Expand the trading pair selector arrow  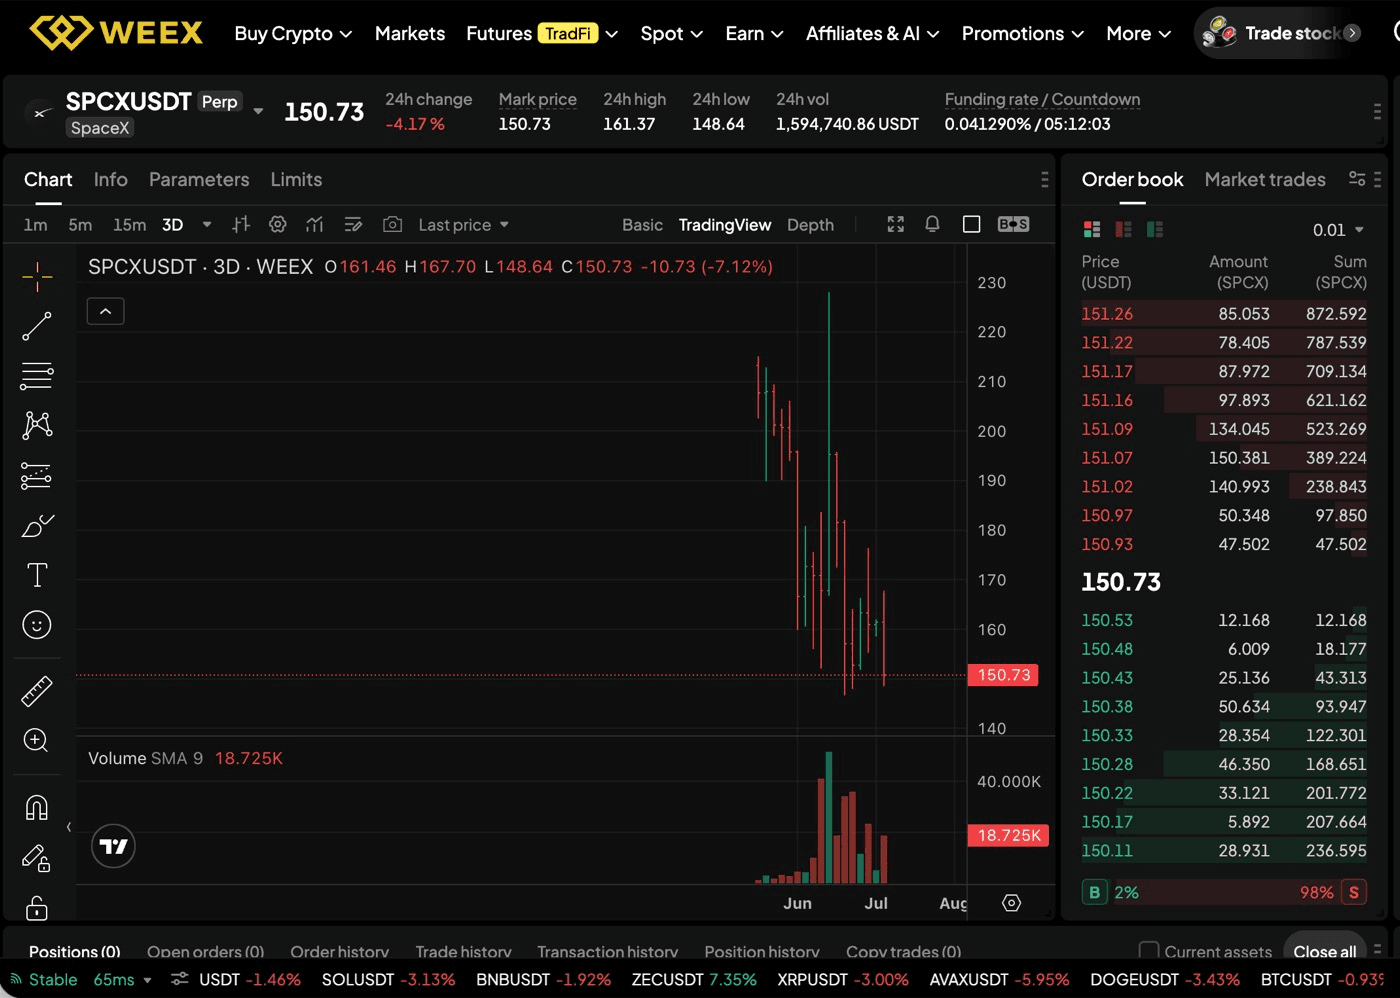(258, 111)
